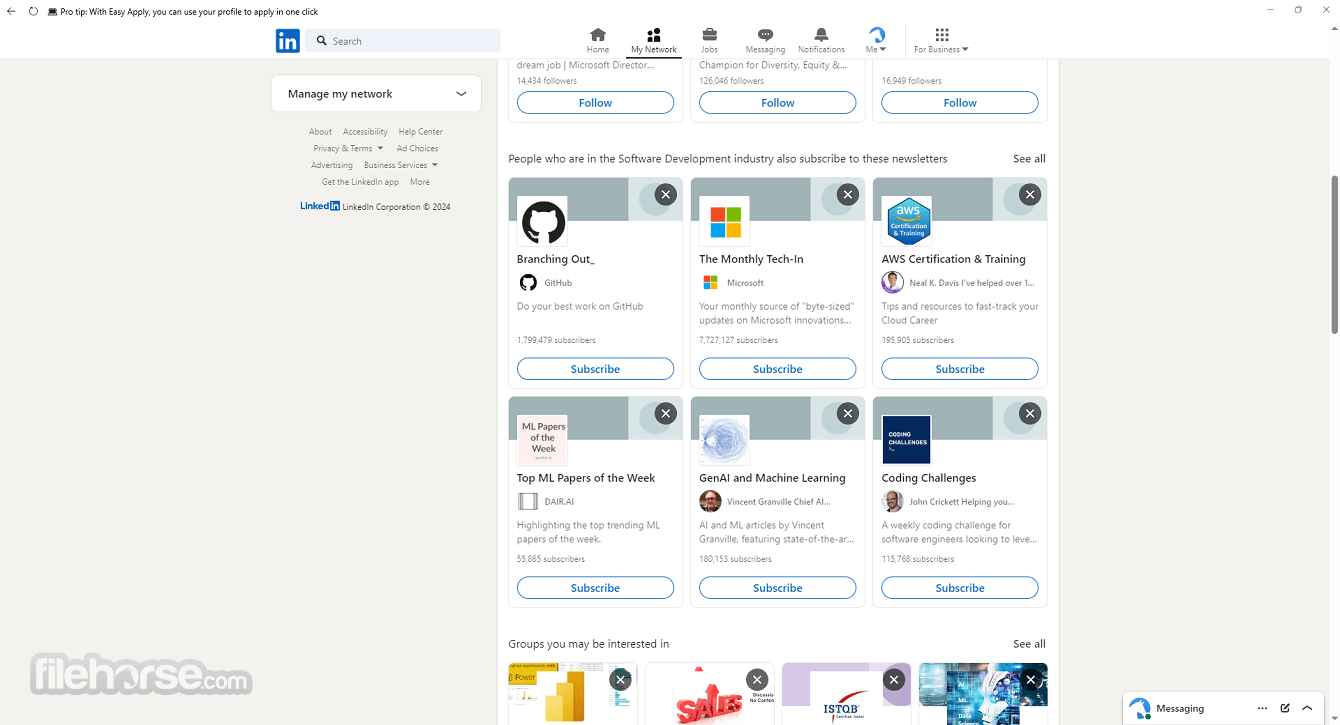Image resolution: width=1340 pixels, height=725 pixels.
Task: Open the About footer link
Action: [320, 132]
